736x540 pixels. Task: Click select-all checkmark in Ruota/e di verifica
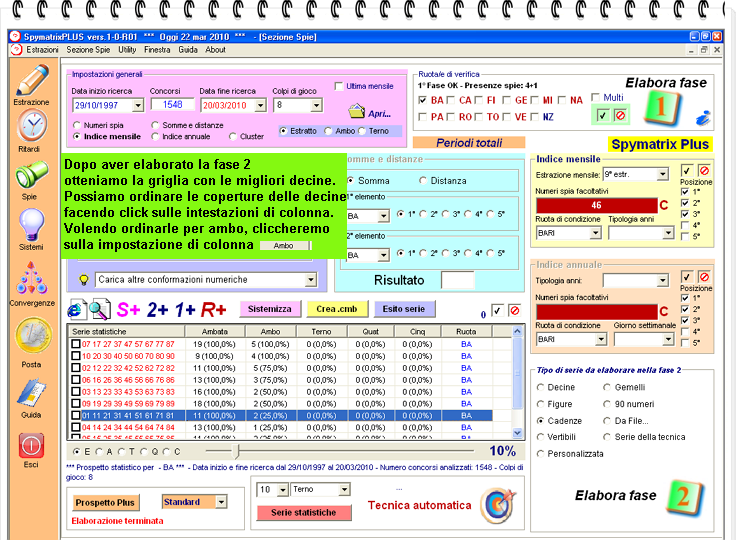pyautogui.click(x=602, y=115)
